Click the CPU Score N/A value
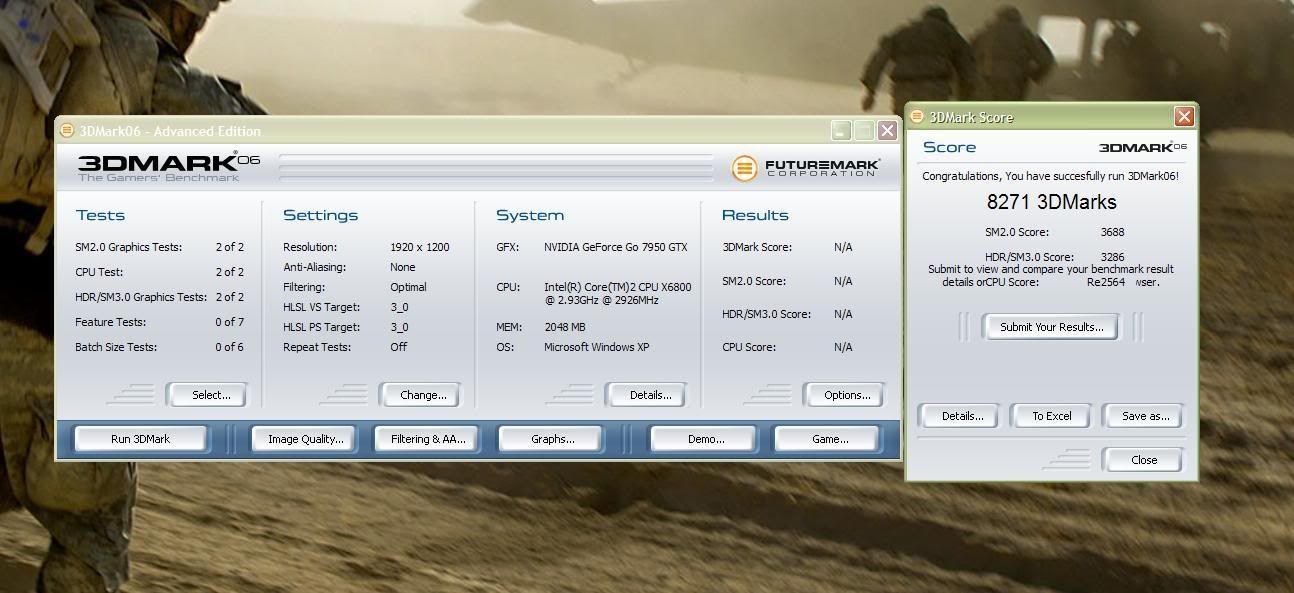This screenshot has width=1294, height=593. pyautogui.click(x=843, y=347)
